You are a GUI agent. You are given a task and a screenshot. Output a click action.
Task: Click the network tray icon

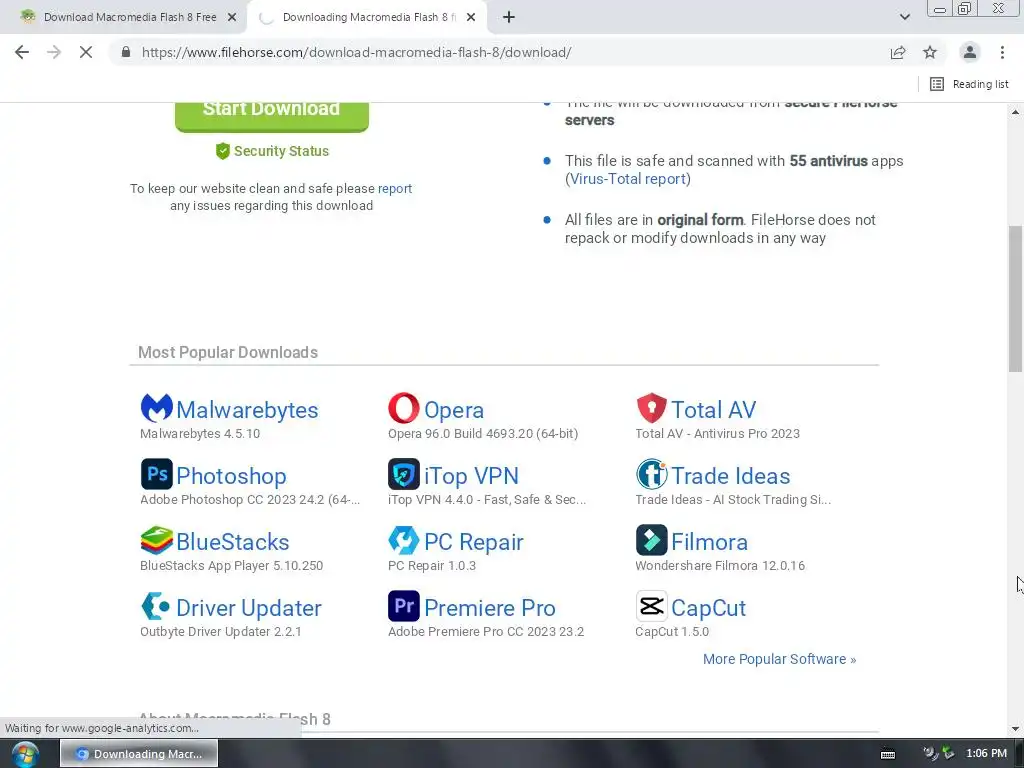click(931, 754)
